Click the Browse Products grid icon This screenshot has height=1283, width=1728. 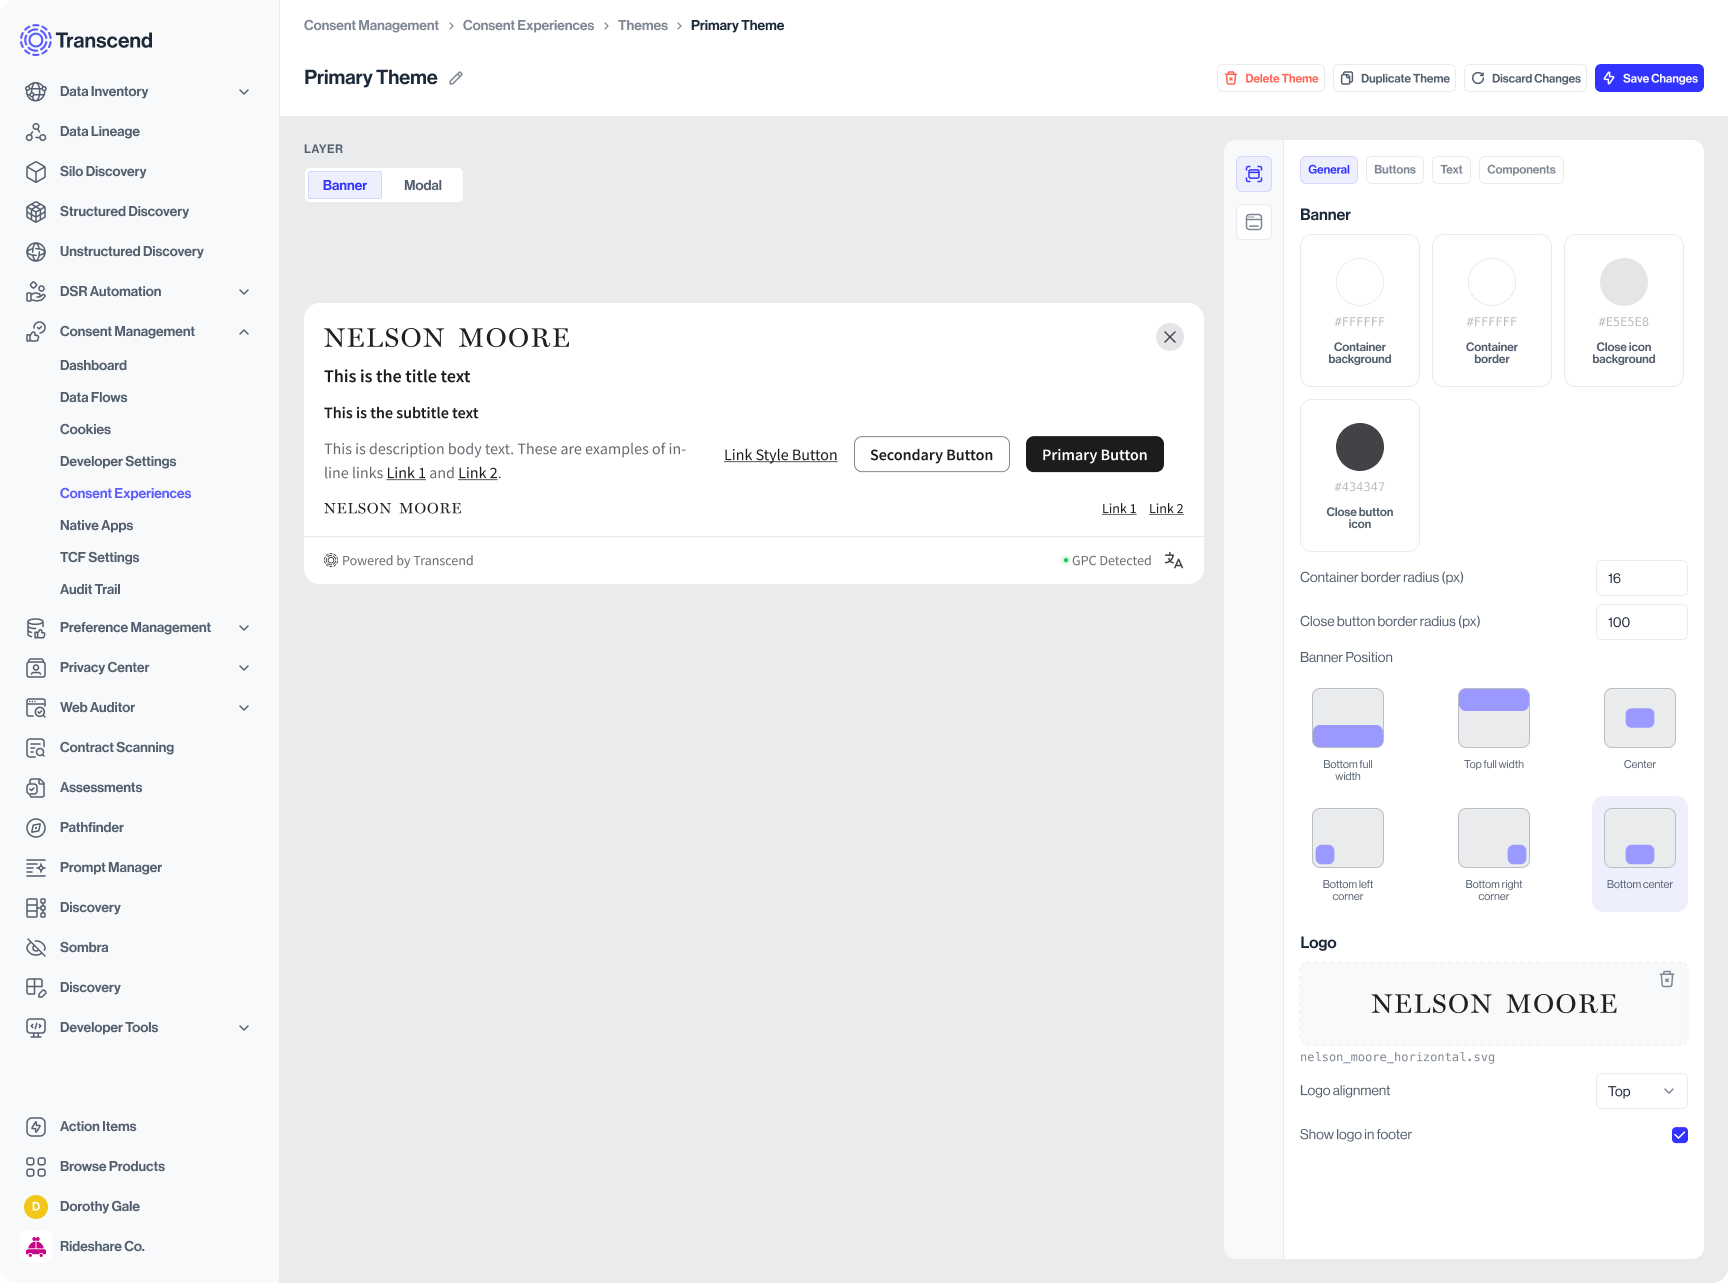(36, 1167)
